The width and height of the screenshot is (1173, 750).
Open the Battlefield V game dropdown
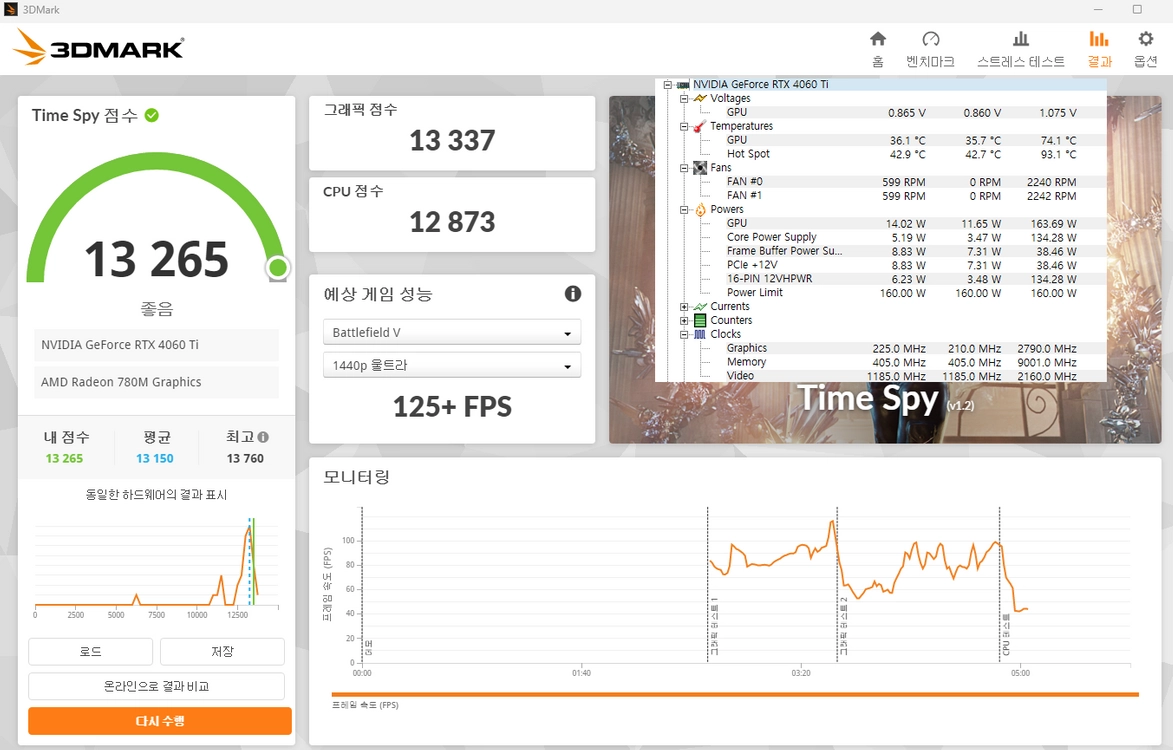pos(452,333)
